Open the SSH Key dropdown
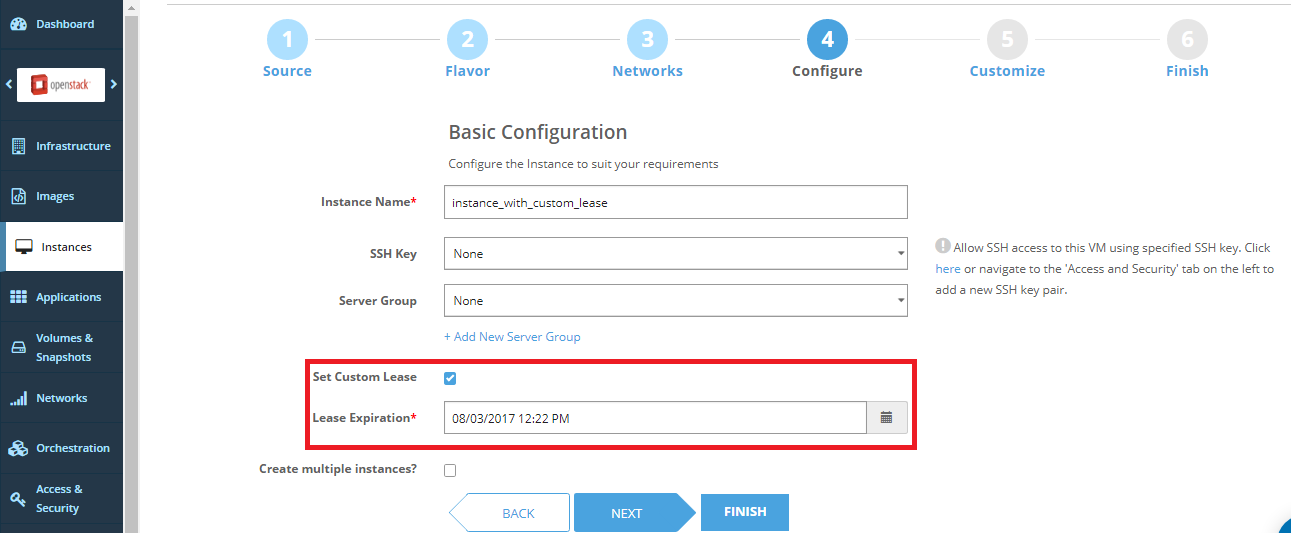 (x=675, y=254)
